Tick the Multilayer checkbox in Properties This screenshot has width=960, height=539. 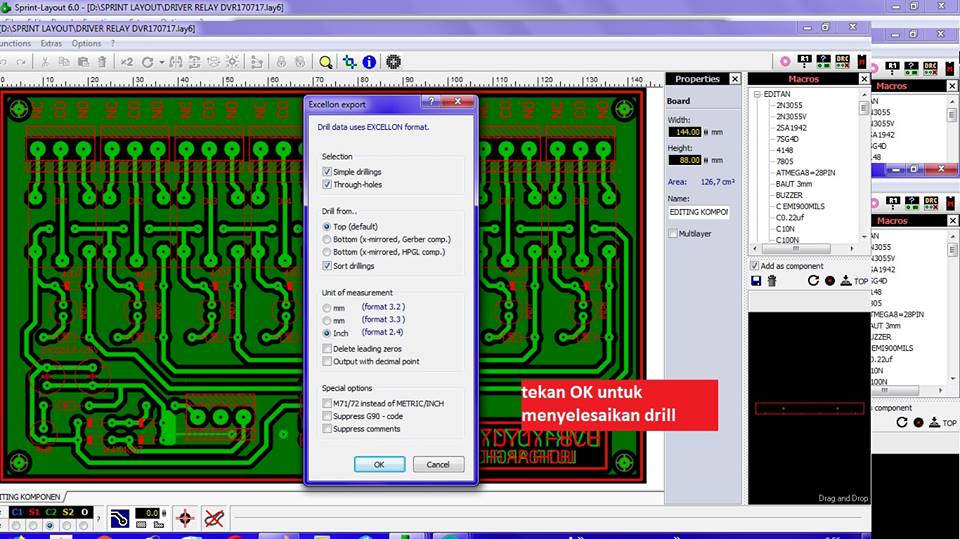tap(673, 233)
